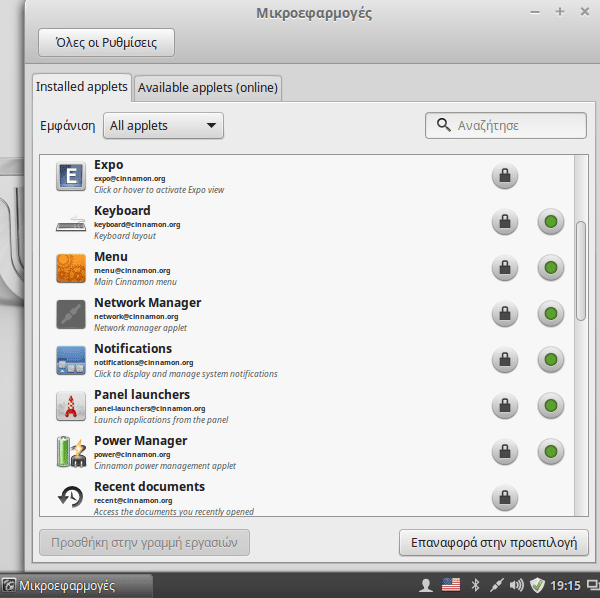
Task: Click the lock icon in Power Manager row
Action: pyautogui.click(x=505, y=451)
